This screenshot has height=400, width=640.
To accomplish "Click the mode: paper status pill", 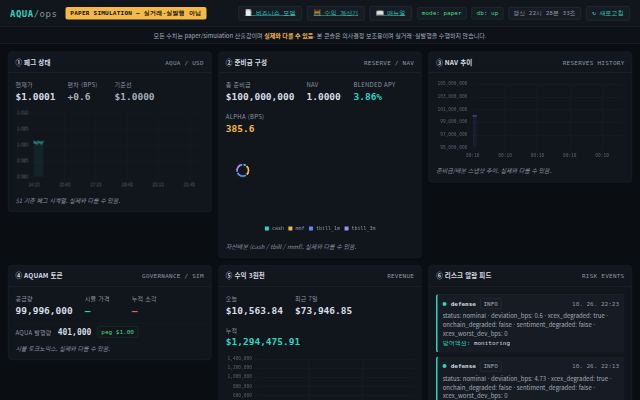I will pos(441,13).
